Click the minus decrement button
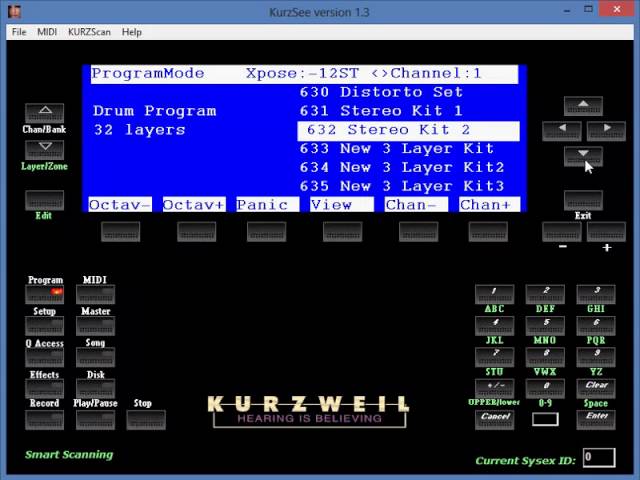Viewport: 640px width, 480px height. 562,231
